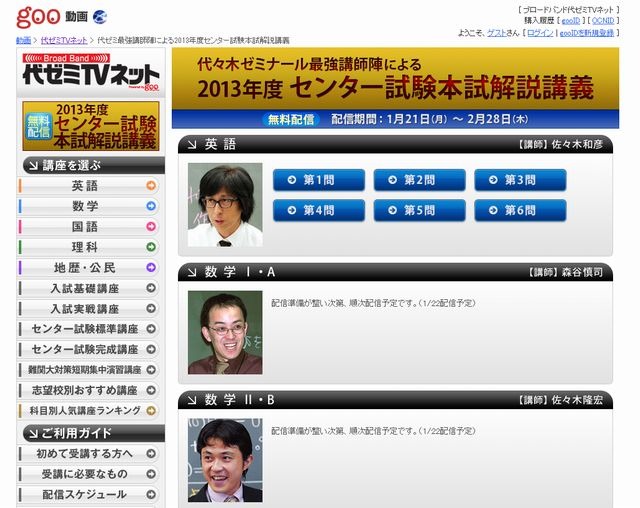Open the 英語 course menu item
Viewport: 640px width, 508px height.
pos(89,186)
